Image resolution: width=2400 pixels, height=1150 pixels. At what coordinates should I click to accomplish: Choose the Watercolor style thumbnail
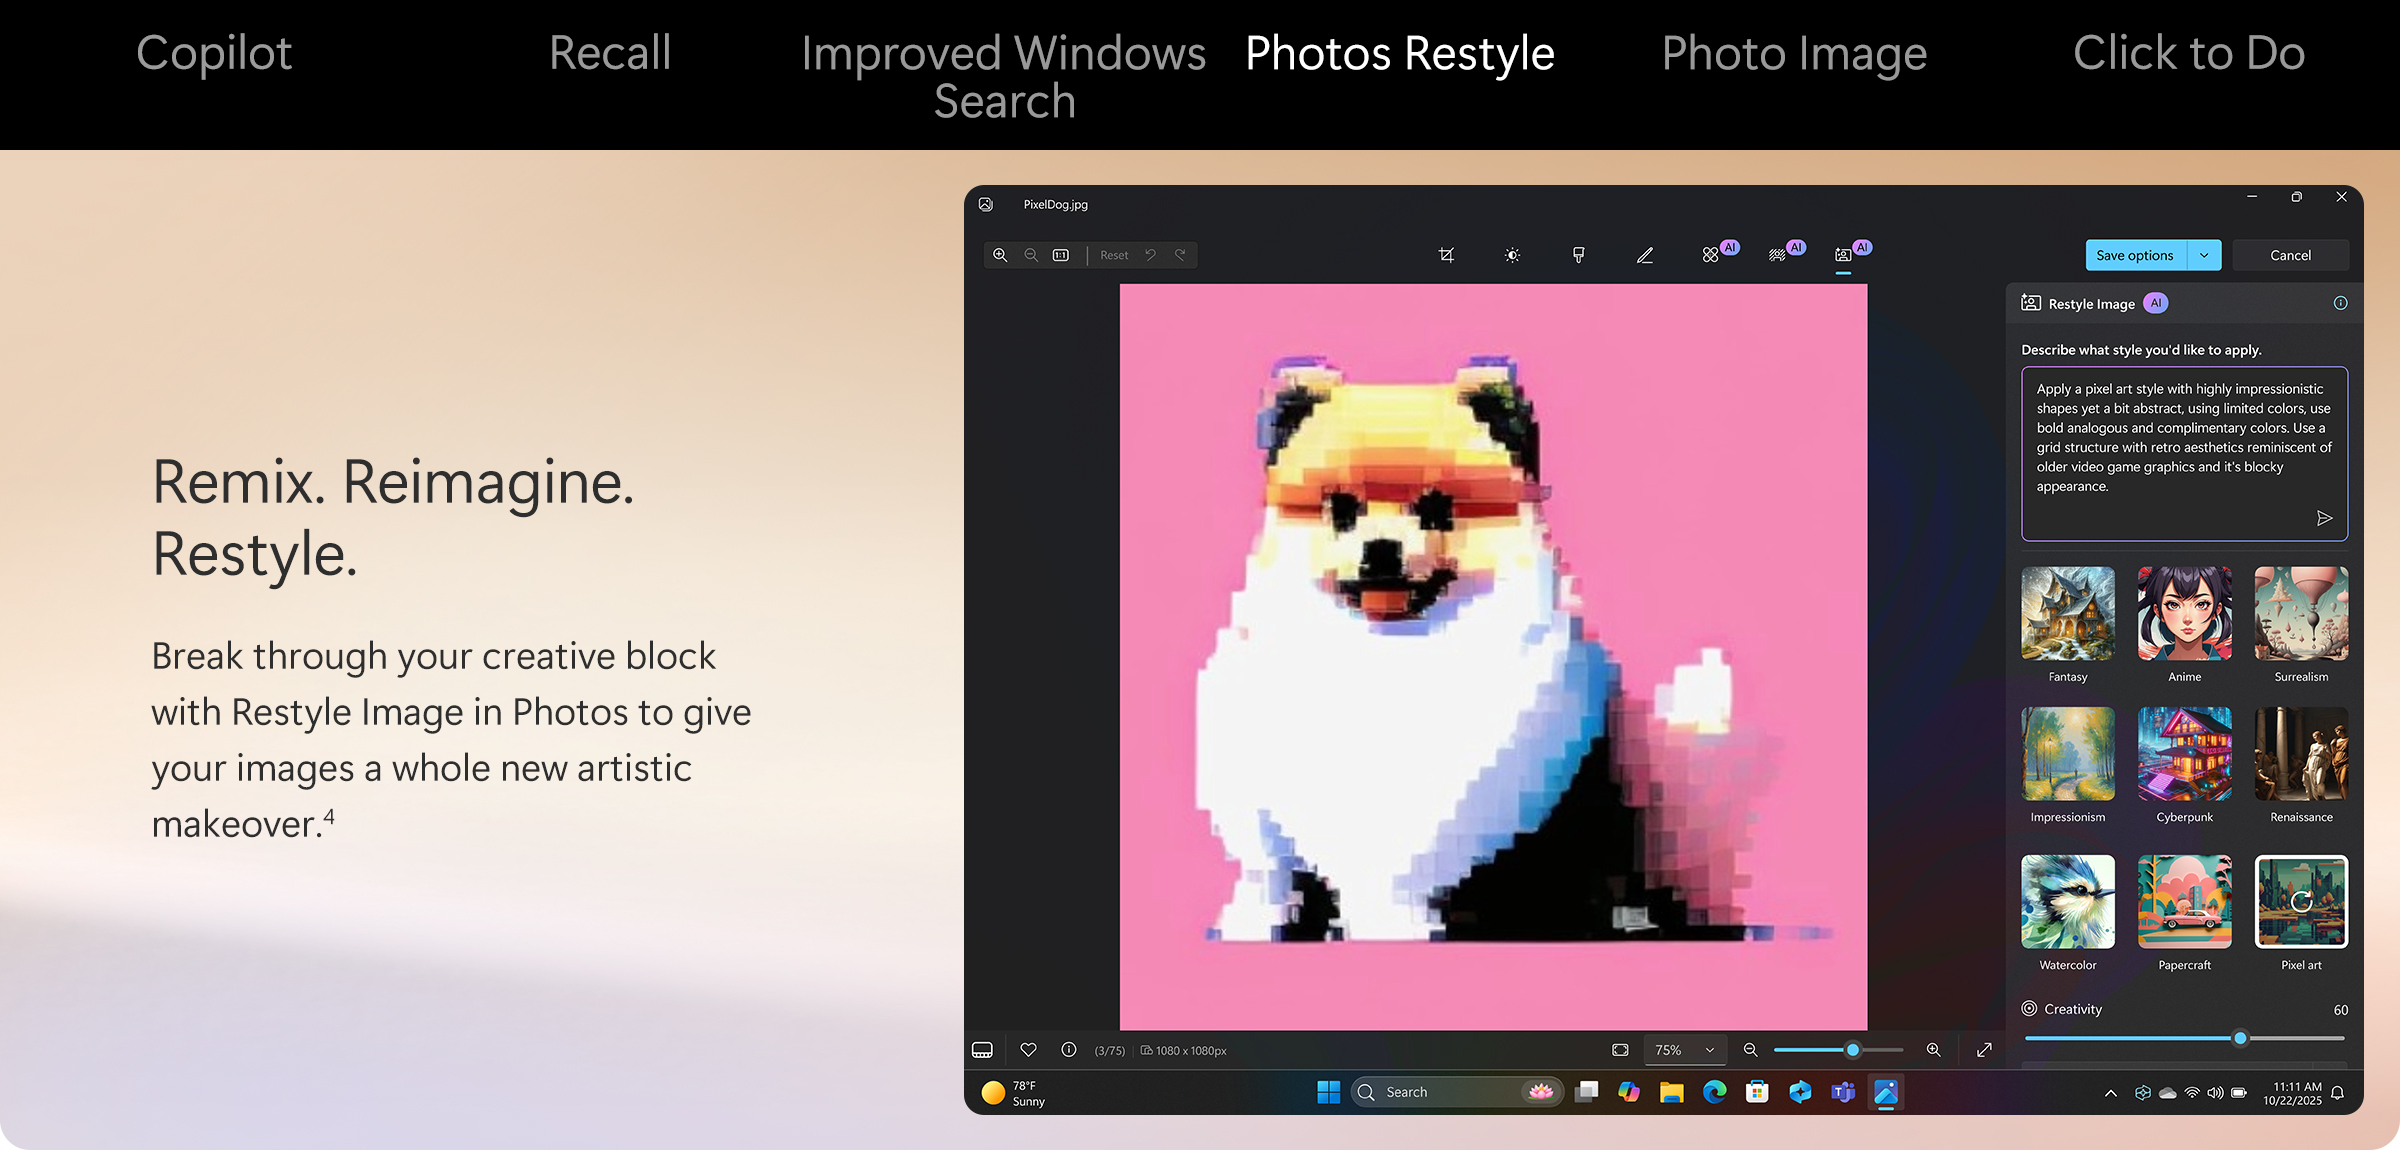[2068, 902]
